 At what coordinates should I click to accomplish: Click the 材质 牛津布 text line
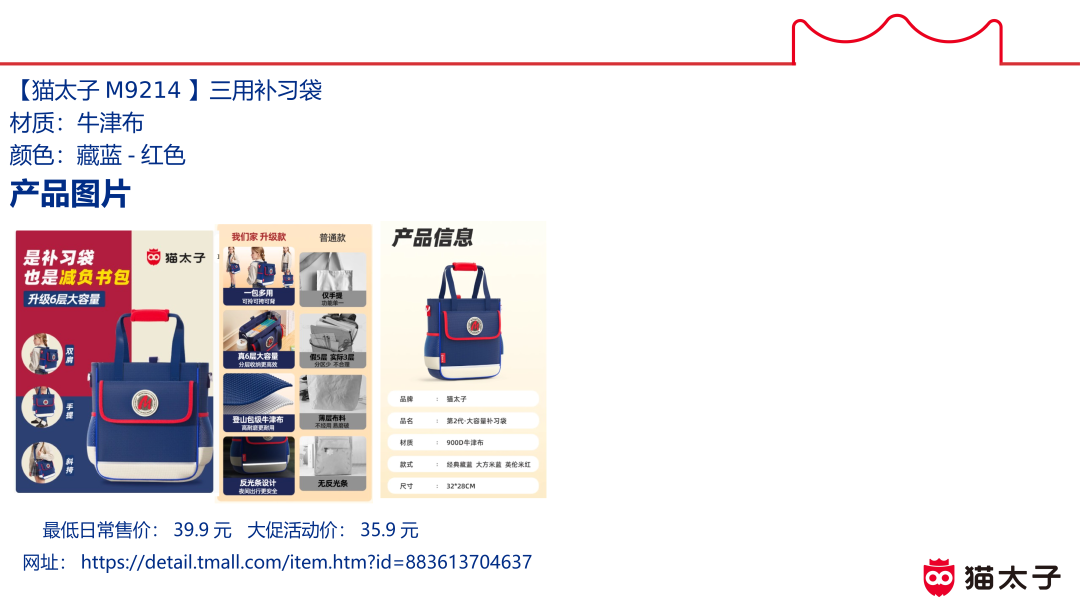click(76, 123)
